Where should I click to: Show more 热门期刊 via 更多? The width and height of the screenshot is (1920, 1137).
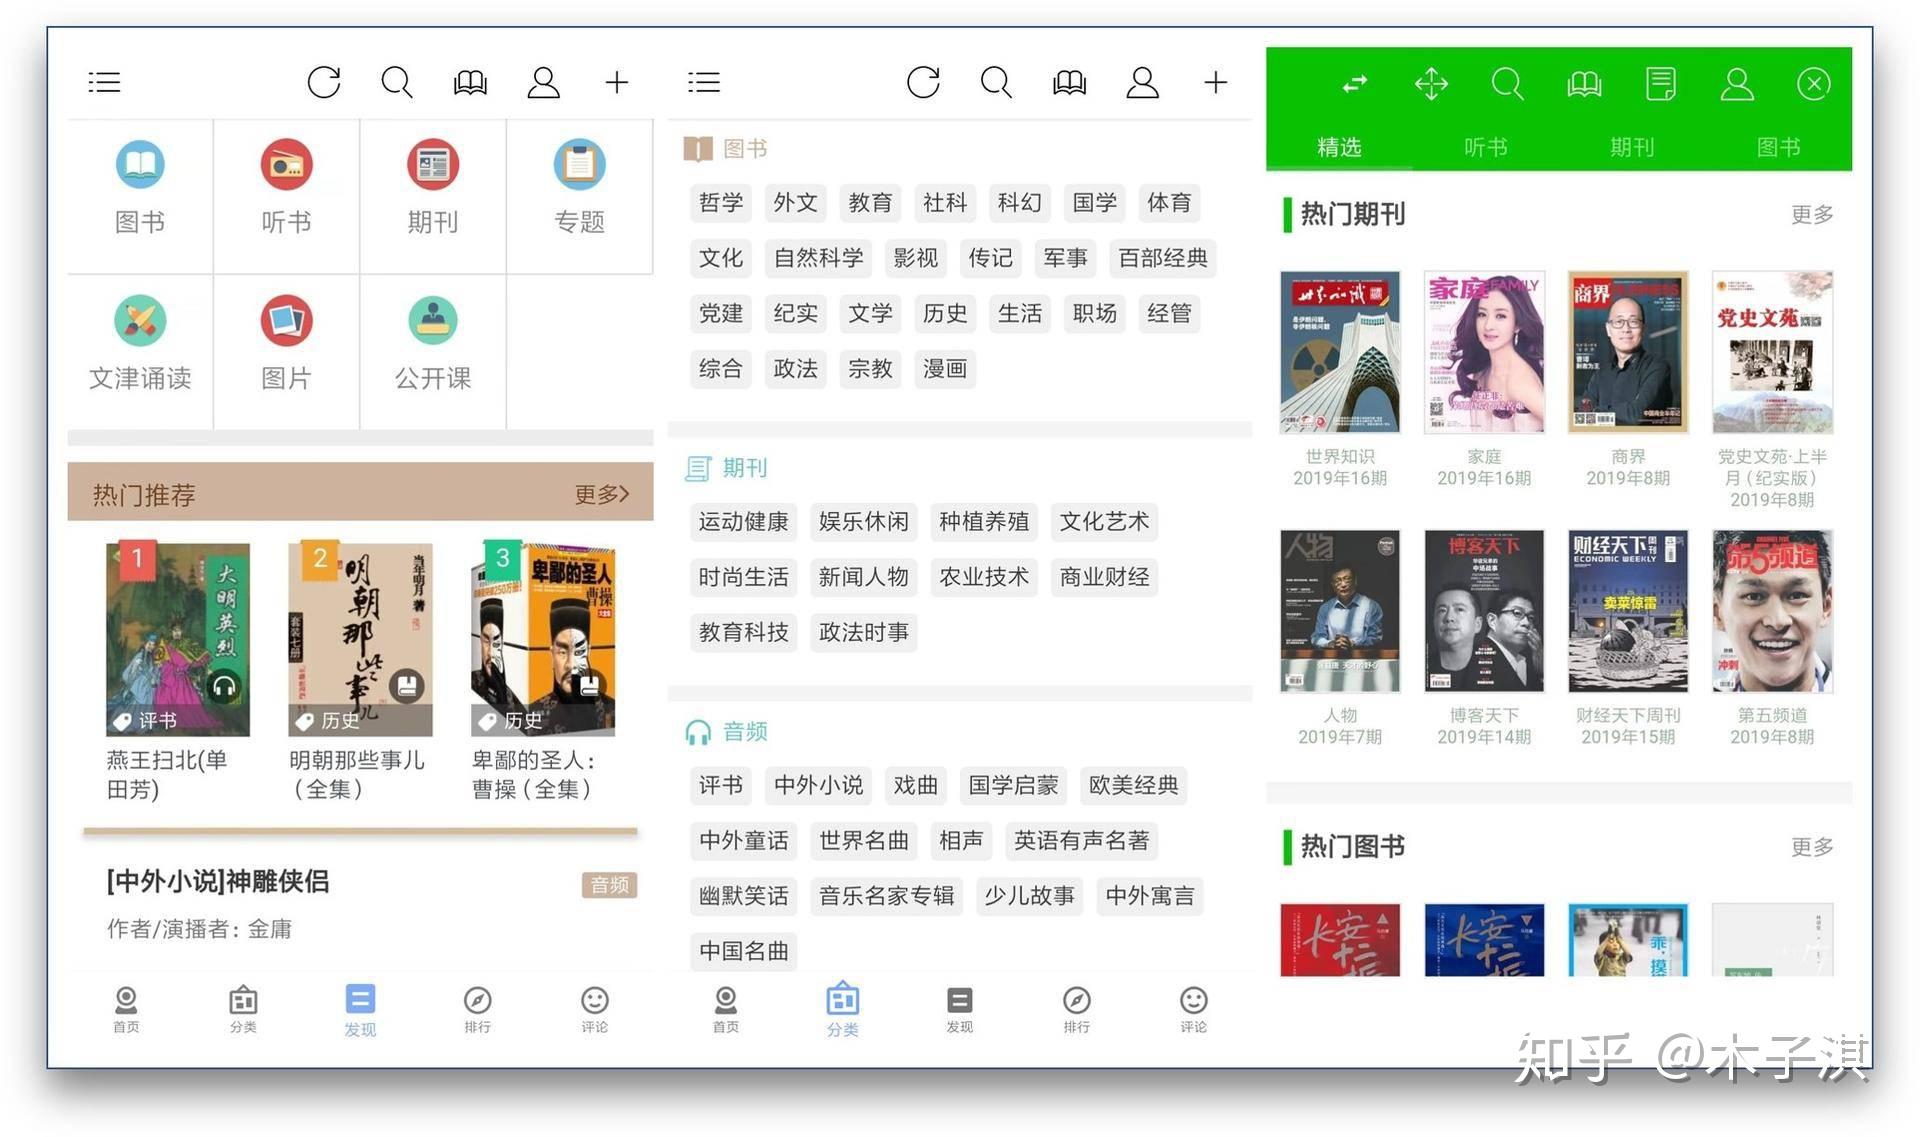(x=1811, y=214)
